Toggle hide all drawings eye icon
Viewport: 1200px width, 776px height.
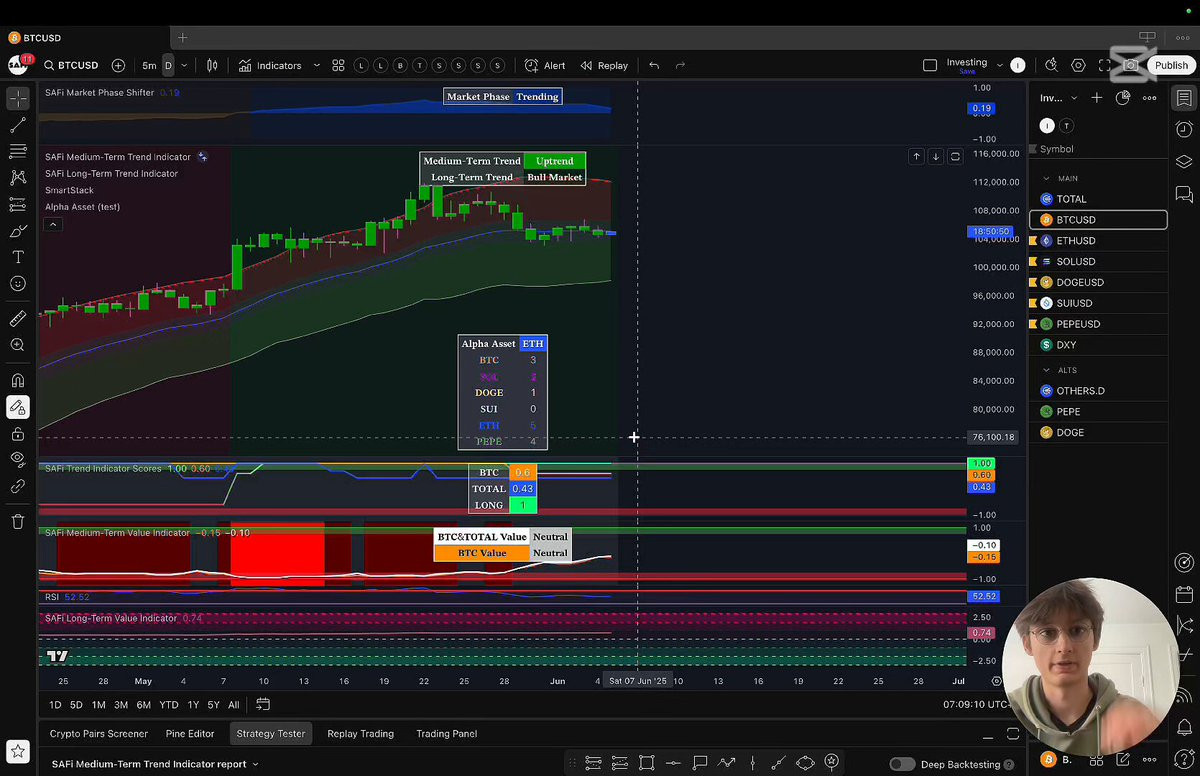[x=18, y=459]
